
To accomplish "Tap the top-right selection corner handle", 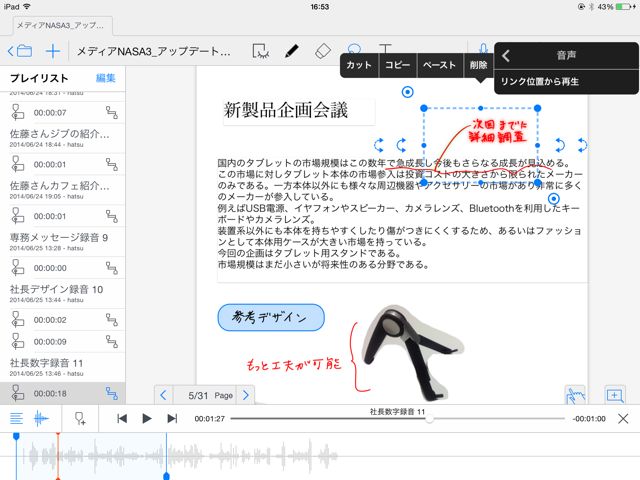I will pyautogui.click(x=538, y=108).
